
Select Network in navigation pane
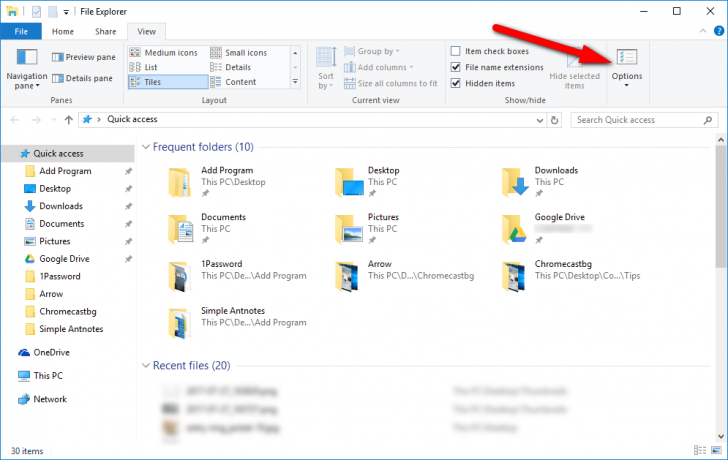43,399
